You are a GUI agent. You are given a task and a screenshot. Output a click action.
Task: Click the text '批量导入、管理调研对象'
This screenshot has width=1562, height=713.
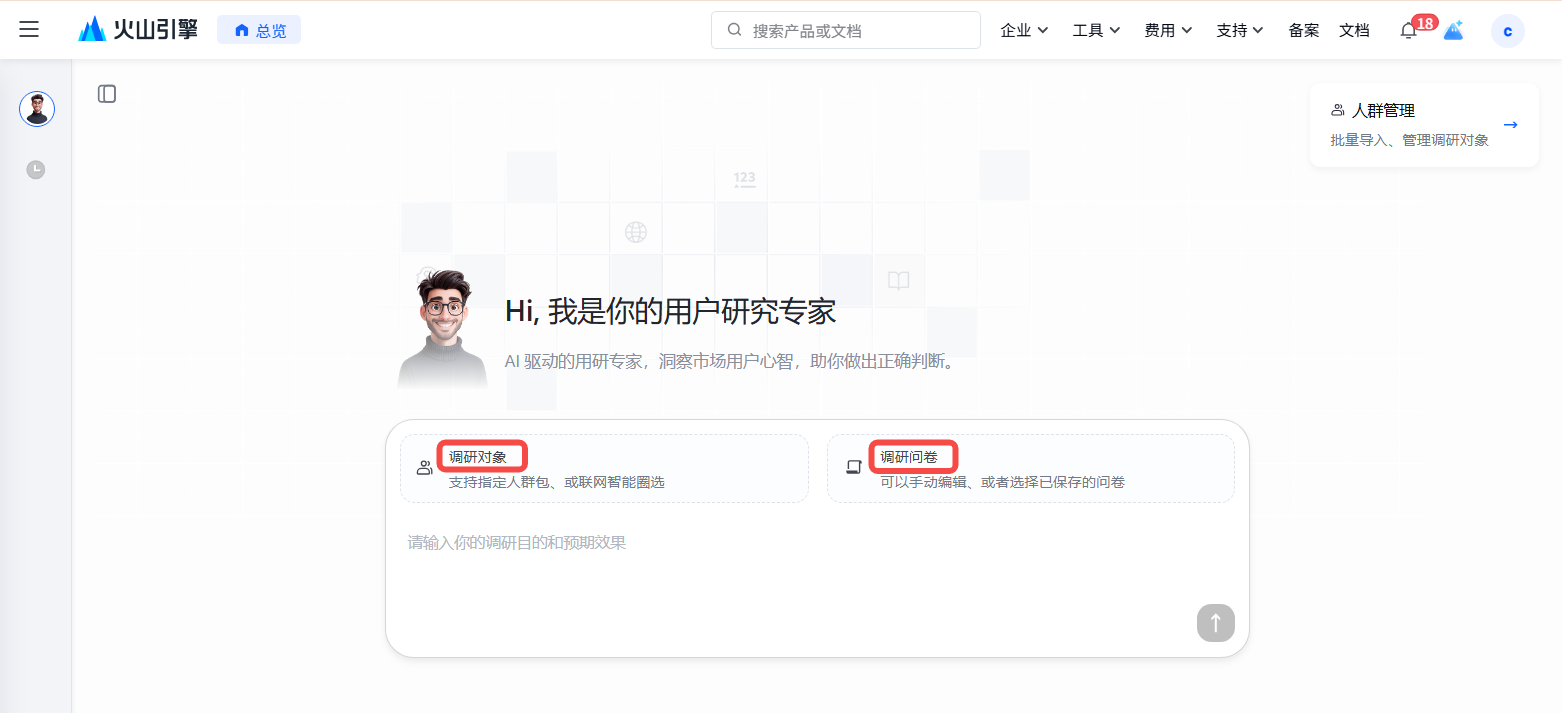pos(1409,140)
